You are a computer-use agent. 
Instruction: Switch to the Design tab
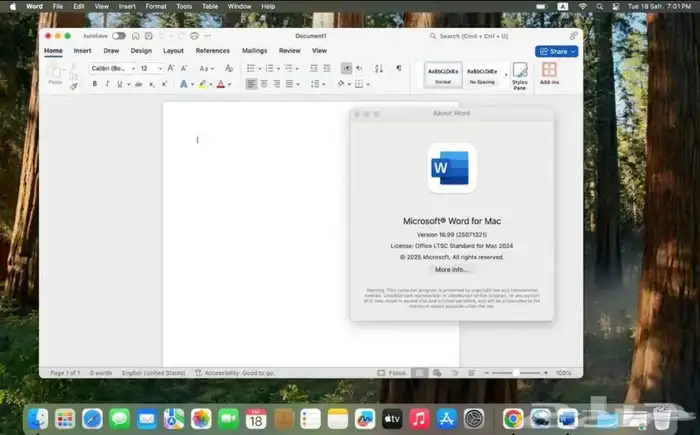click(x=141, y=50)
